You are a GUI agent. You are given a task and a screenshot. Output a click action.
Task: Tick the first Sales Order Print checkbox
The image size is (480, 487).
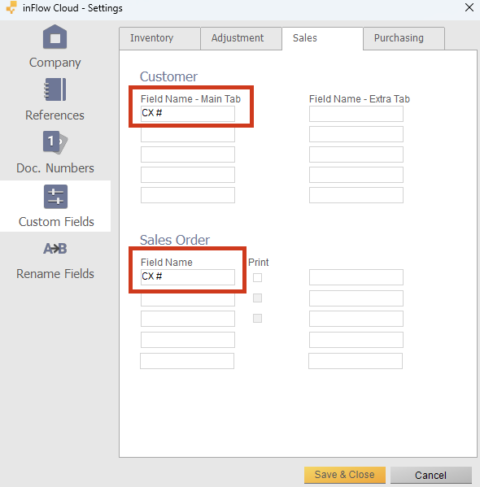tap(257, 277)
